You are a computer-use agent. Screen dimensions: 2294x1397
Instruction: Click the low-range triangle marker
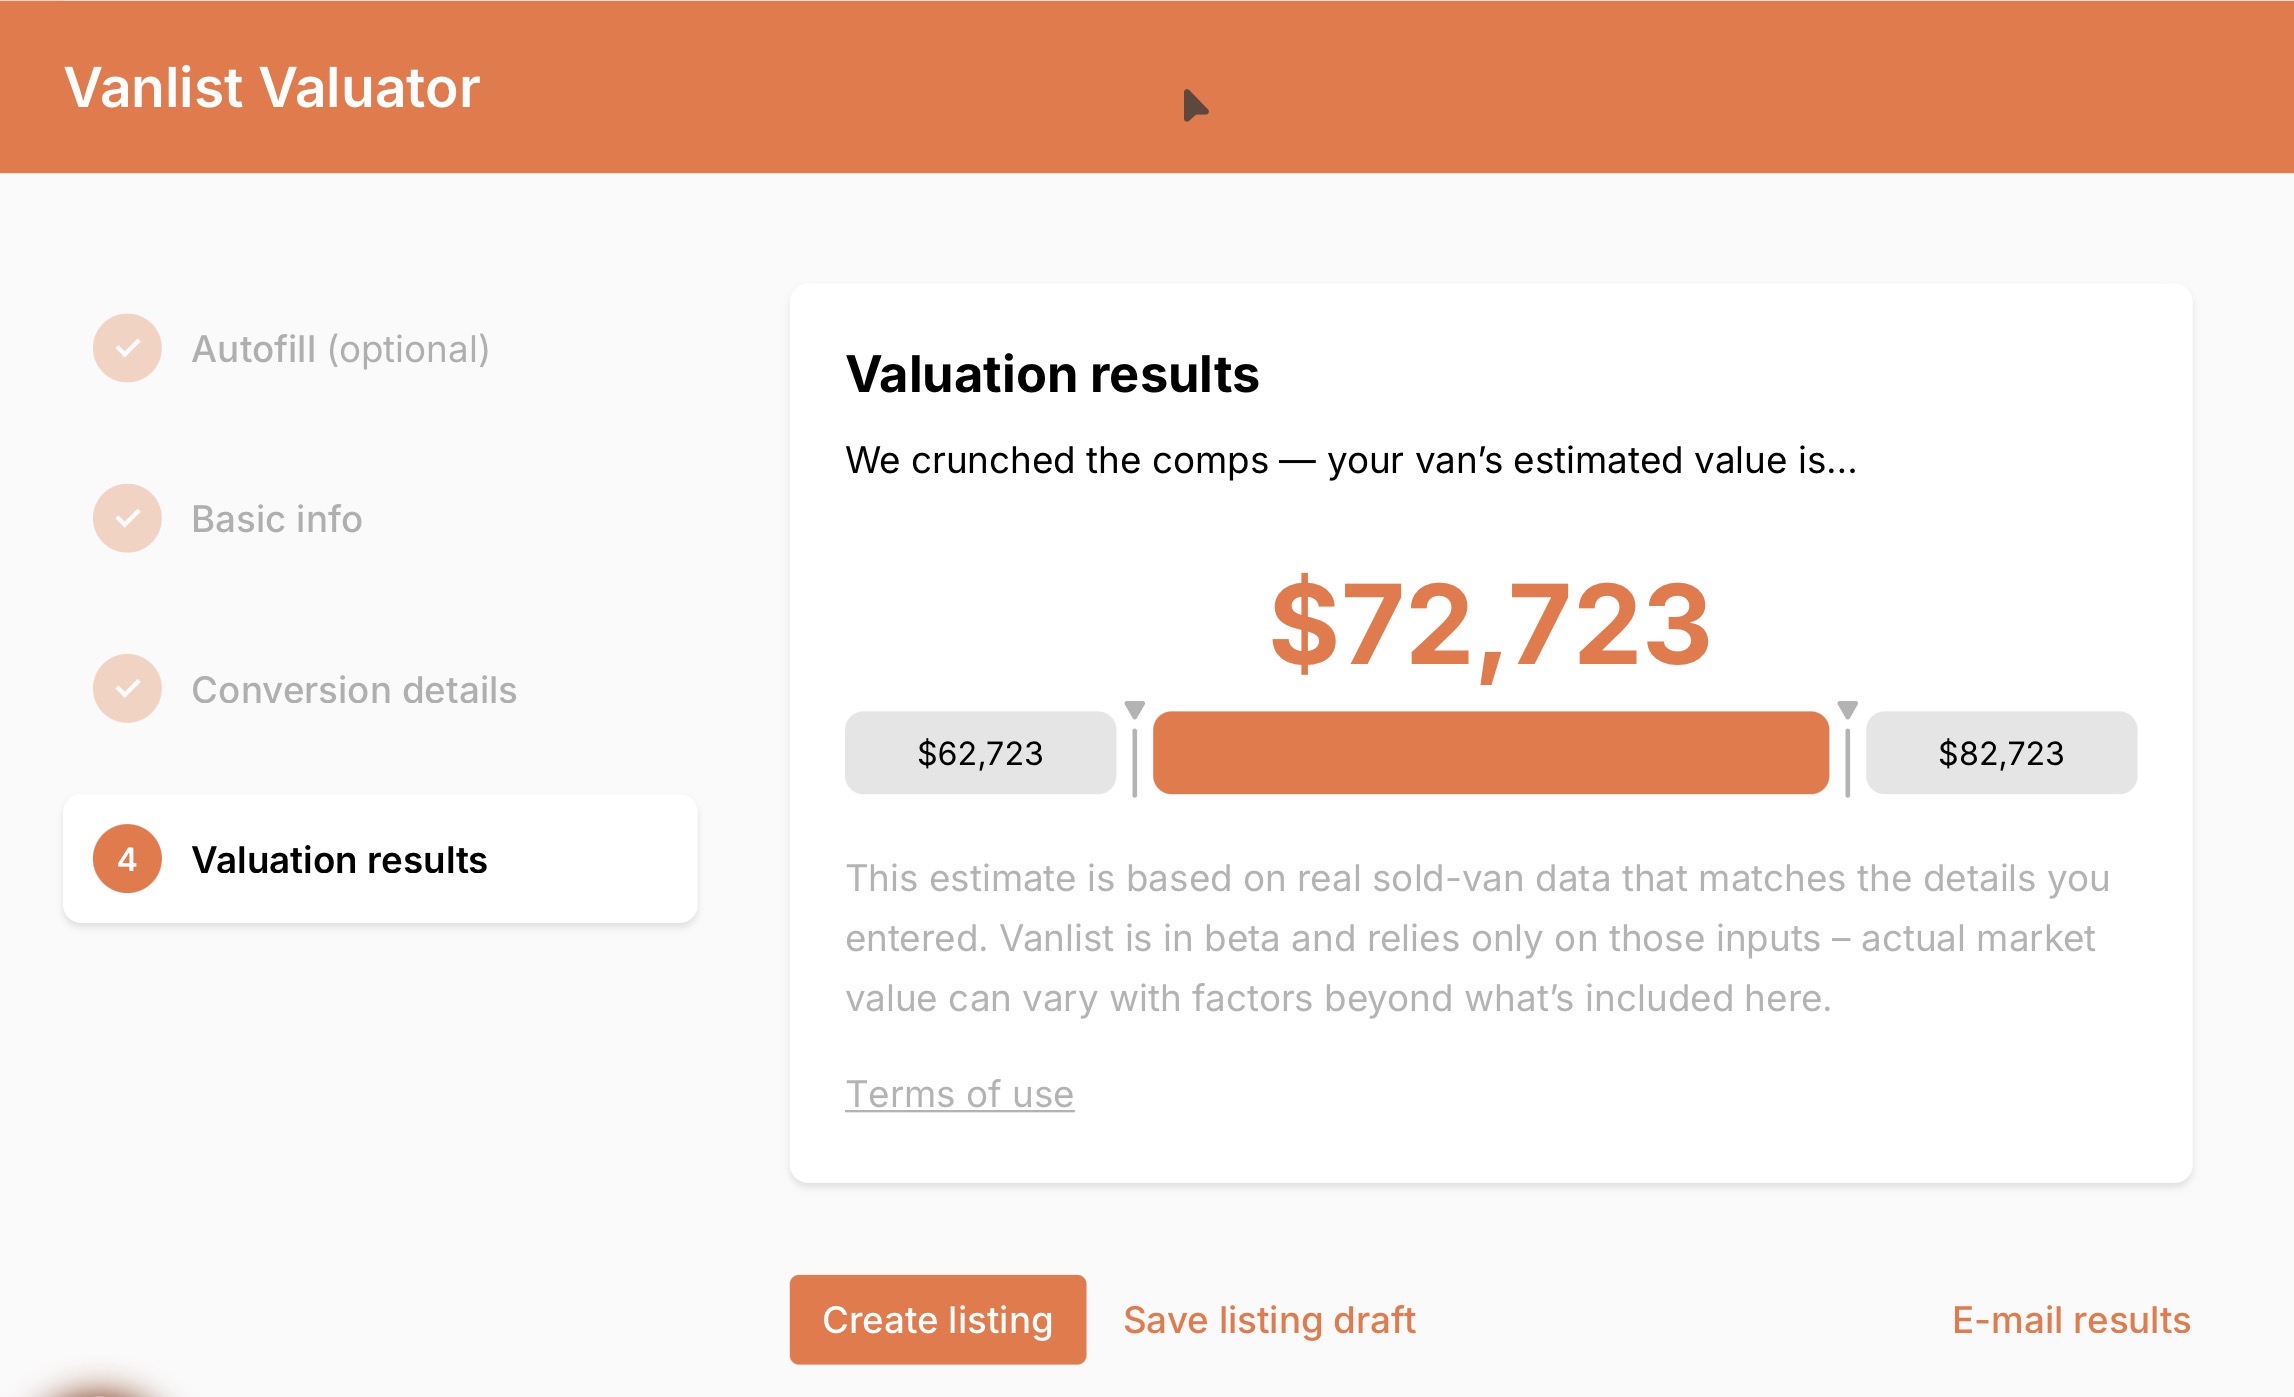click(1134, 710)
